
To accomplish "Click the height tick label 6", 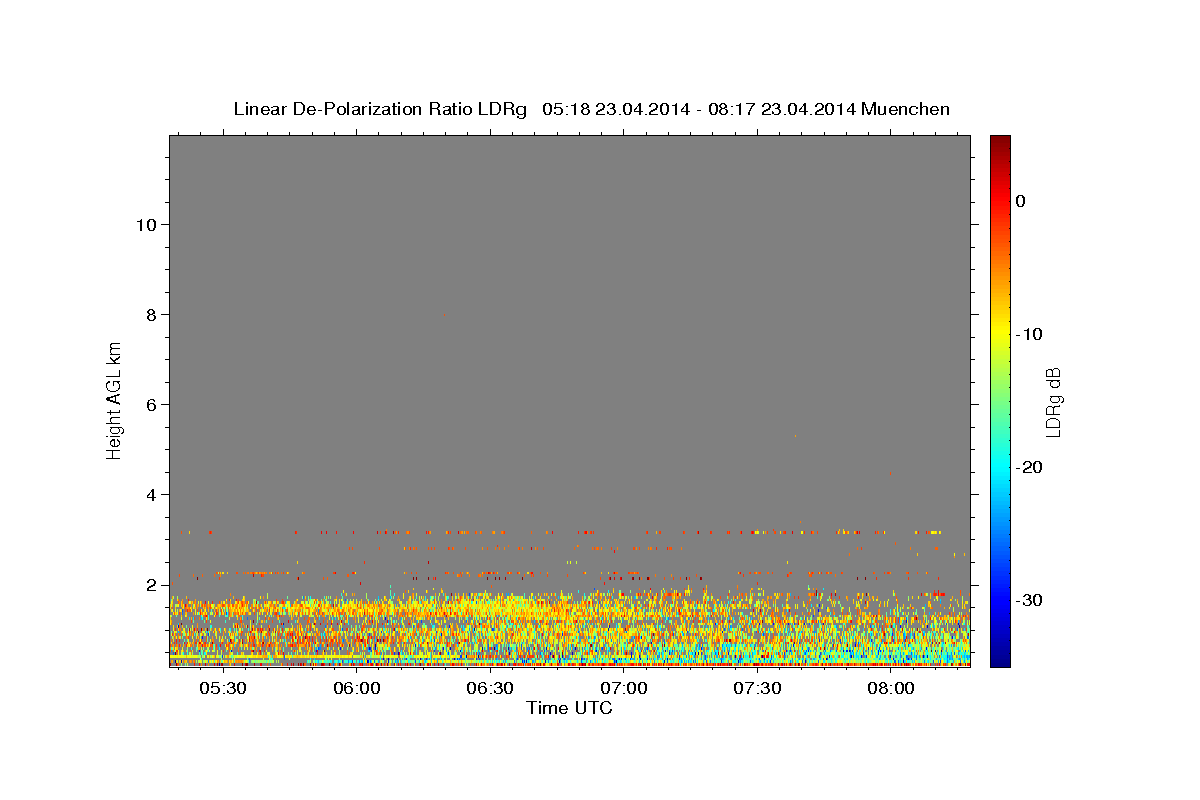I will coord(152,404).
